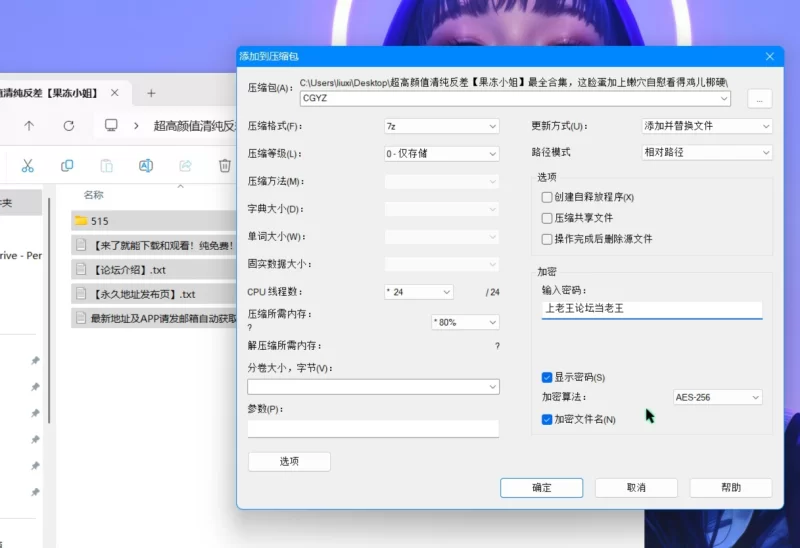This screenshot has width=800, height=548.
Task: Select the 【论坛介绍】.txt file
Action: click(130, 270)
